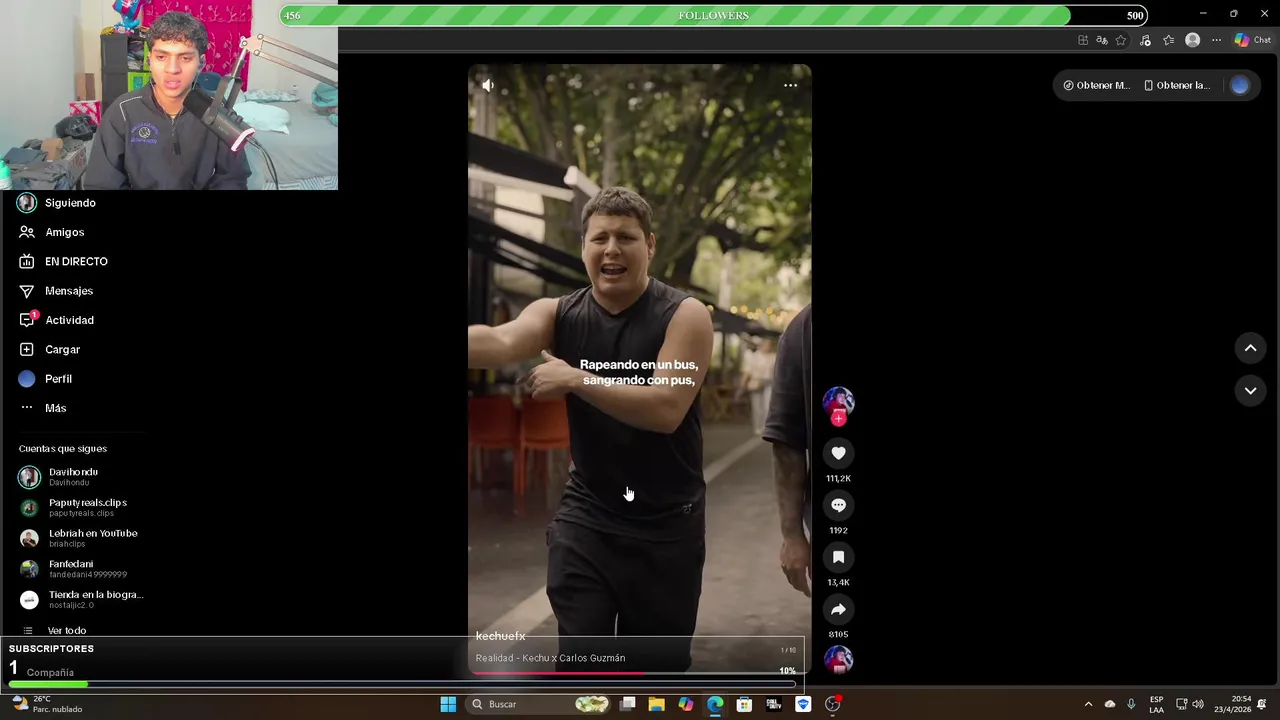Screen dimensions: 1280x720
Task: Open the video three-dots options menu
Action: coord(790,85)
